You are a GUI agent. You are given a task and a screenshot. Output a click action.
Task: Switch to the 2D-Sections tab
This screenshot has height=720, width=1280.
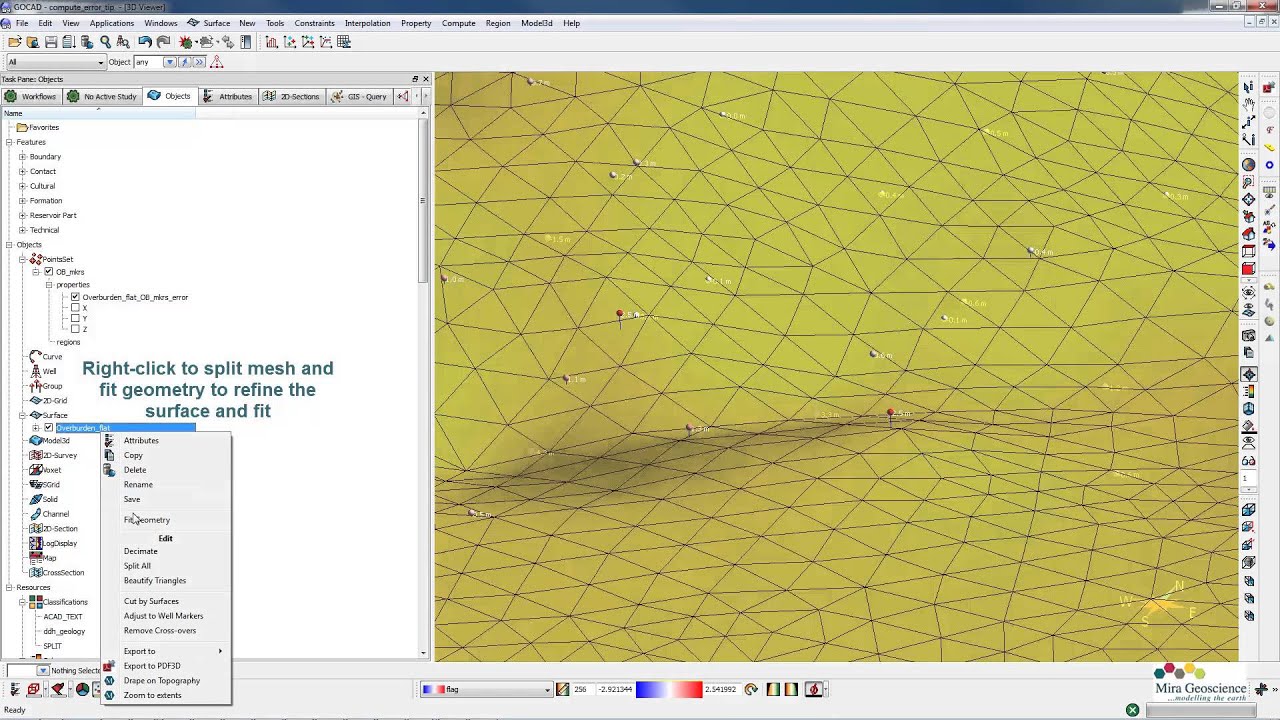pos(291,96)
